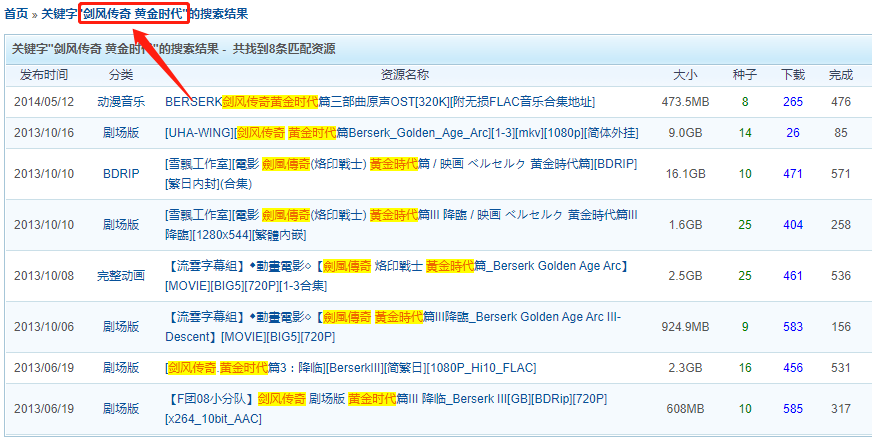872x443 pixels.
Task: Click date 2013/10/08
Action: [x=44, y=276]
